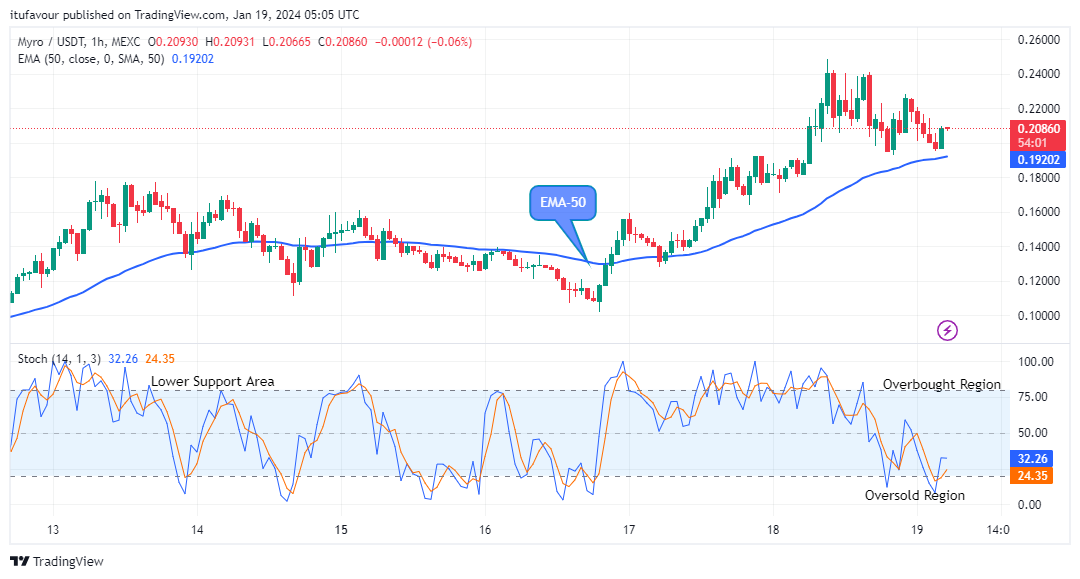Click the 0.26000 price axis label
This screenshot has width=1080, height=579.
tap(1039, 40)
